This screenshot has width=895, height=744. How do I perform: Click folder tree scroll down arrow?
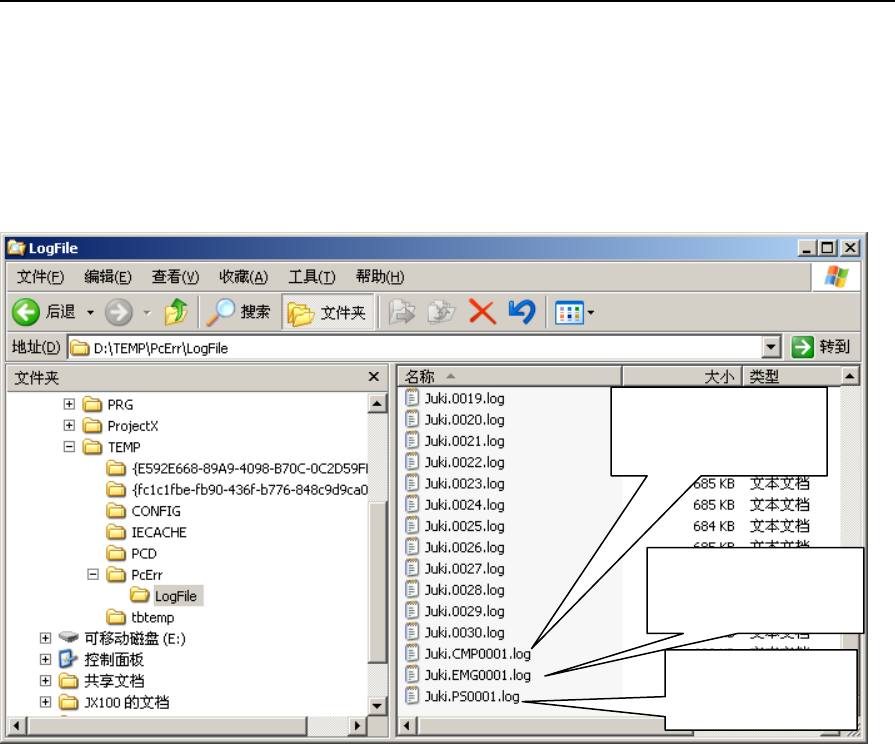pyautogui.click(x=377, y=706)
